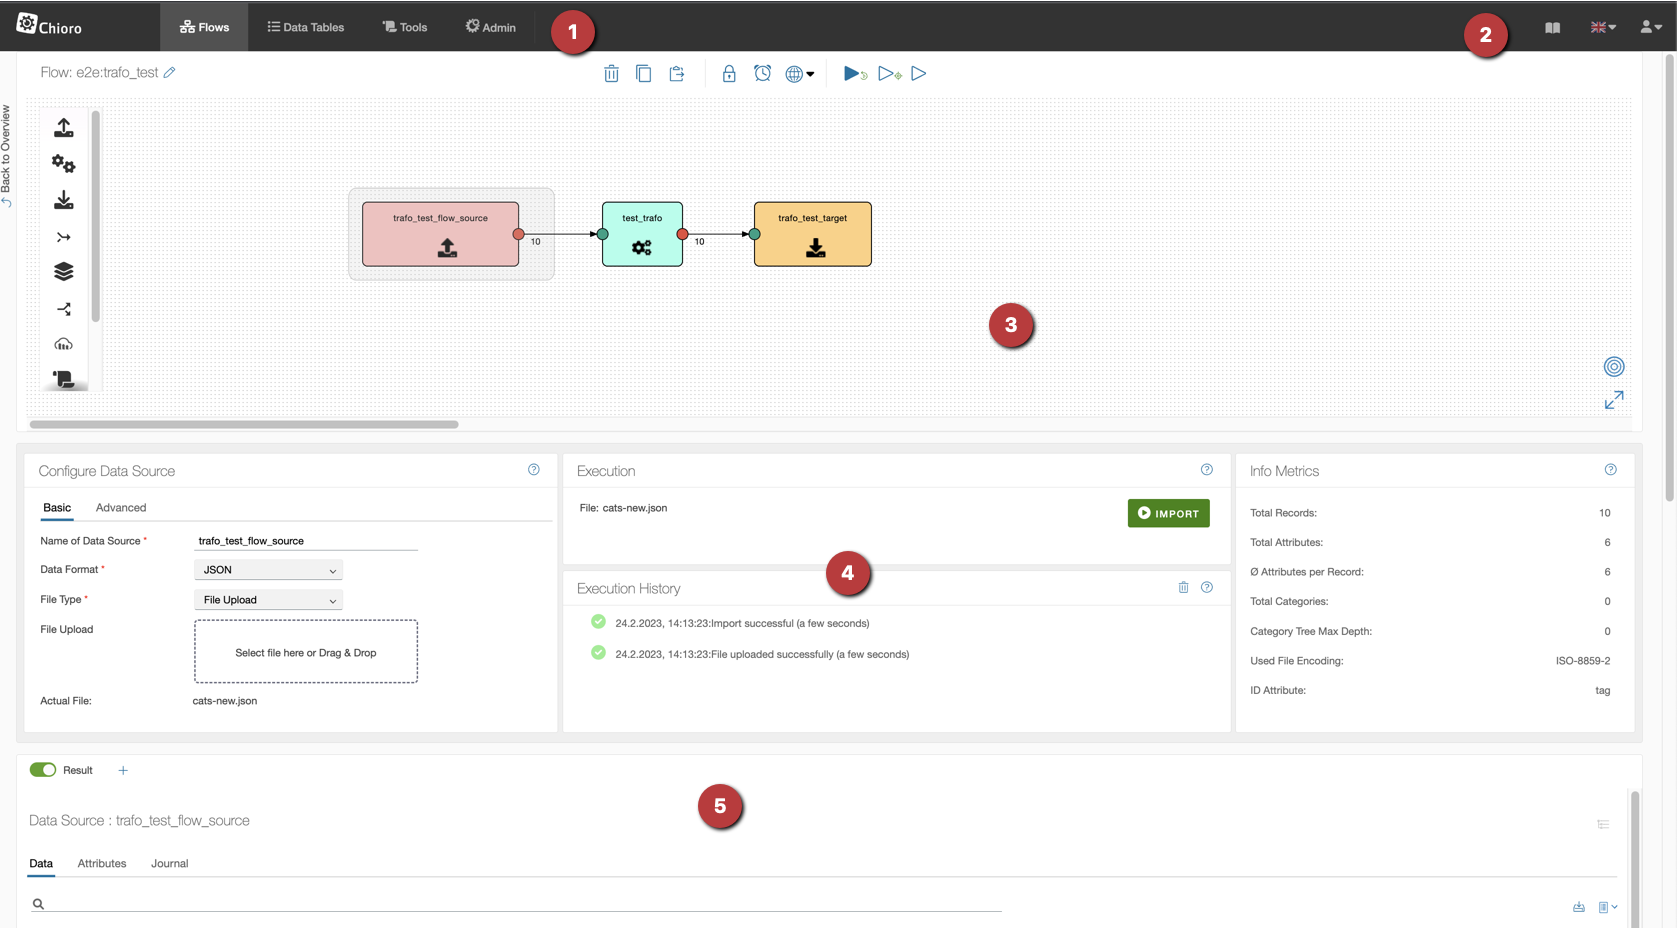Click the delete flow trash icon
Viewport: 1677px width, 928px height.
[x=611, y=74]
